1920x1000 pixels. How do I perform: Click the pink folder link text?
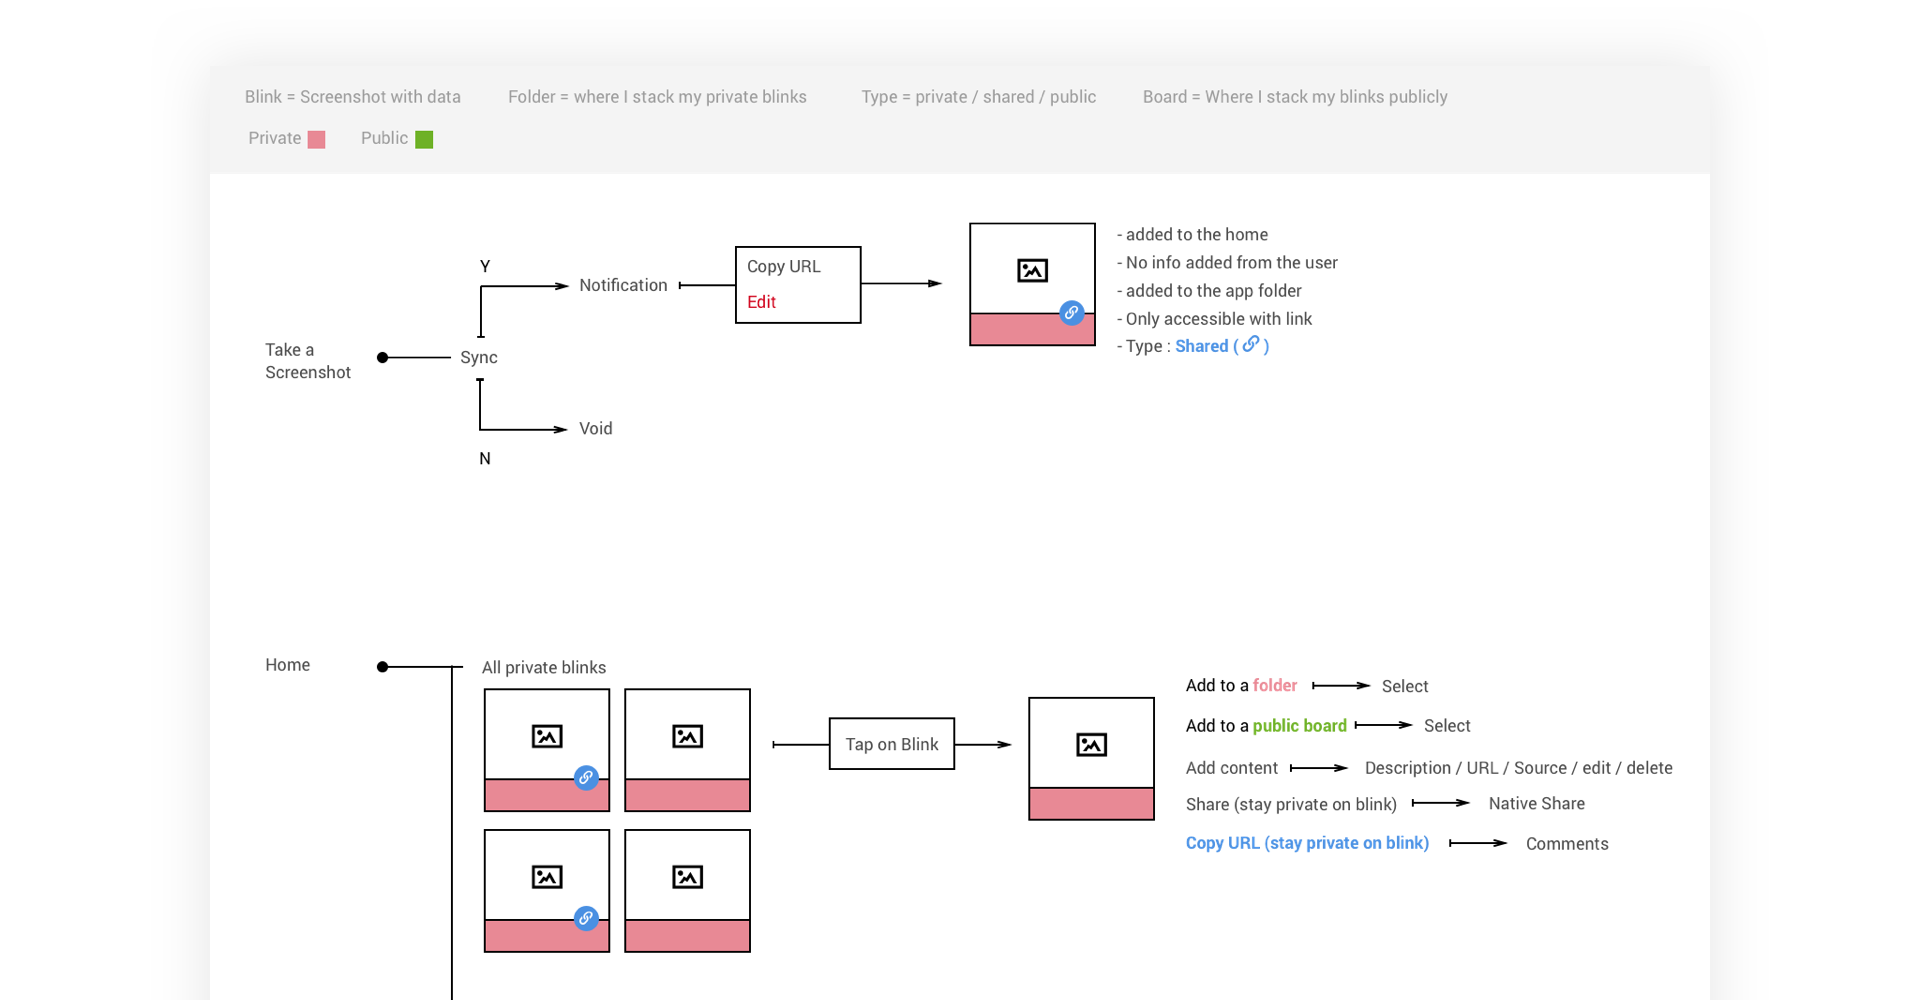tap(1274, 686)
